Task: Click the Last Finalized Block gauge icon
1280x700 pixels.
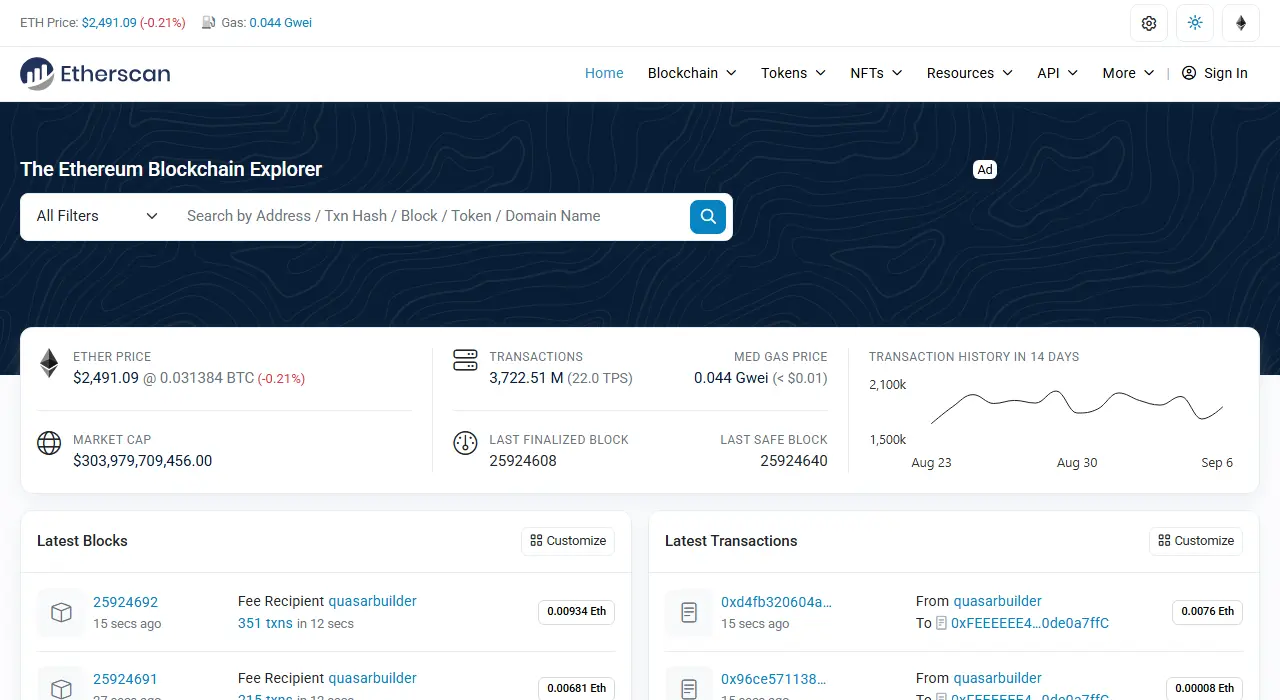Action: click(x=465, y=443)
